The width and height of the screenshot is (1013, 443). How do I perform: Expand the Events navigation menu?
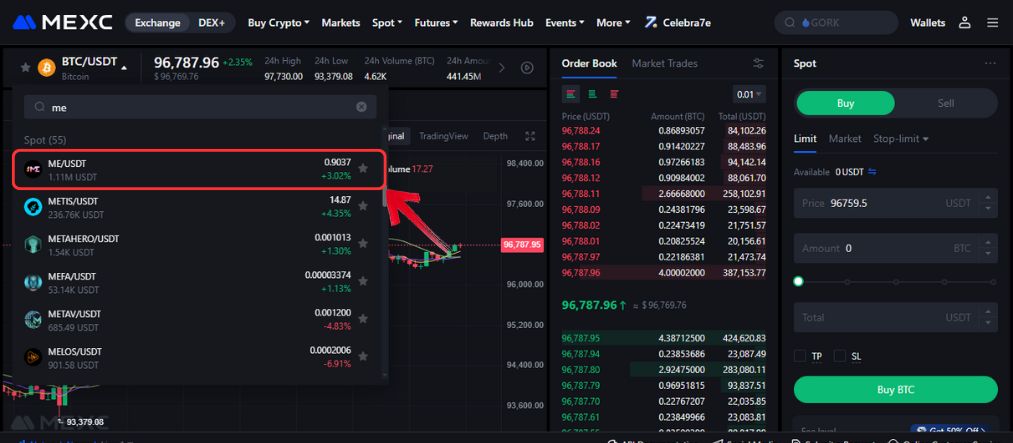tap(565, 23)
